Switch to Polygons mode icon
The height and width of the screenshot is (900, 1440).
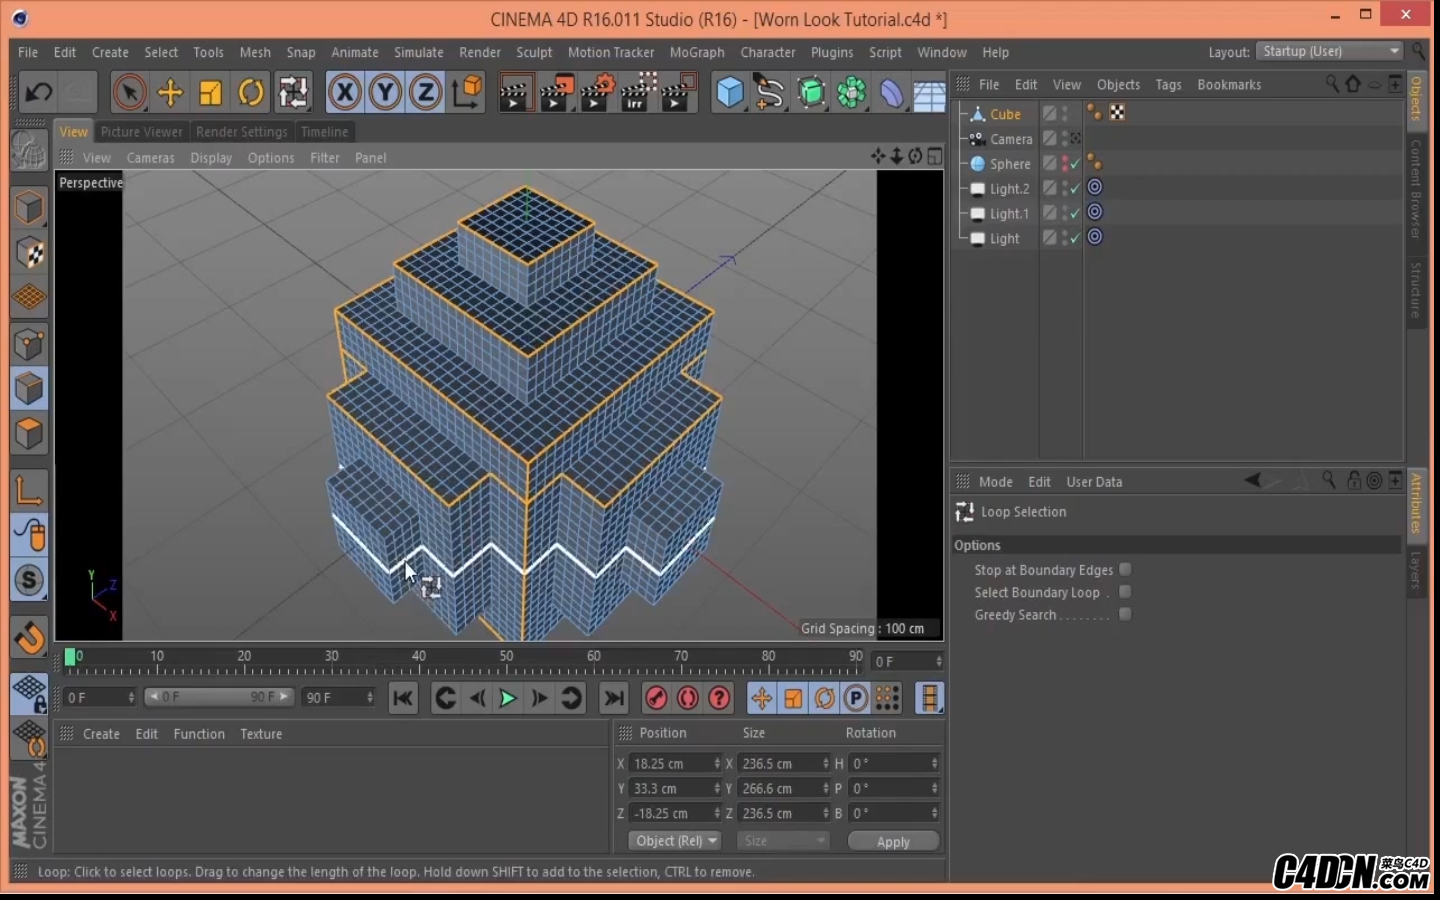tap(29, 434)
